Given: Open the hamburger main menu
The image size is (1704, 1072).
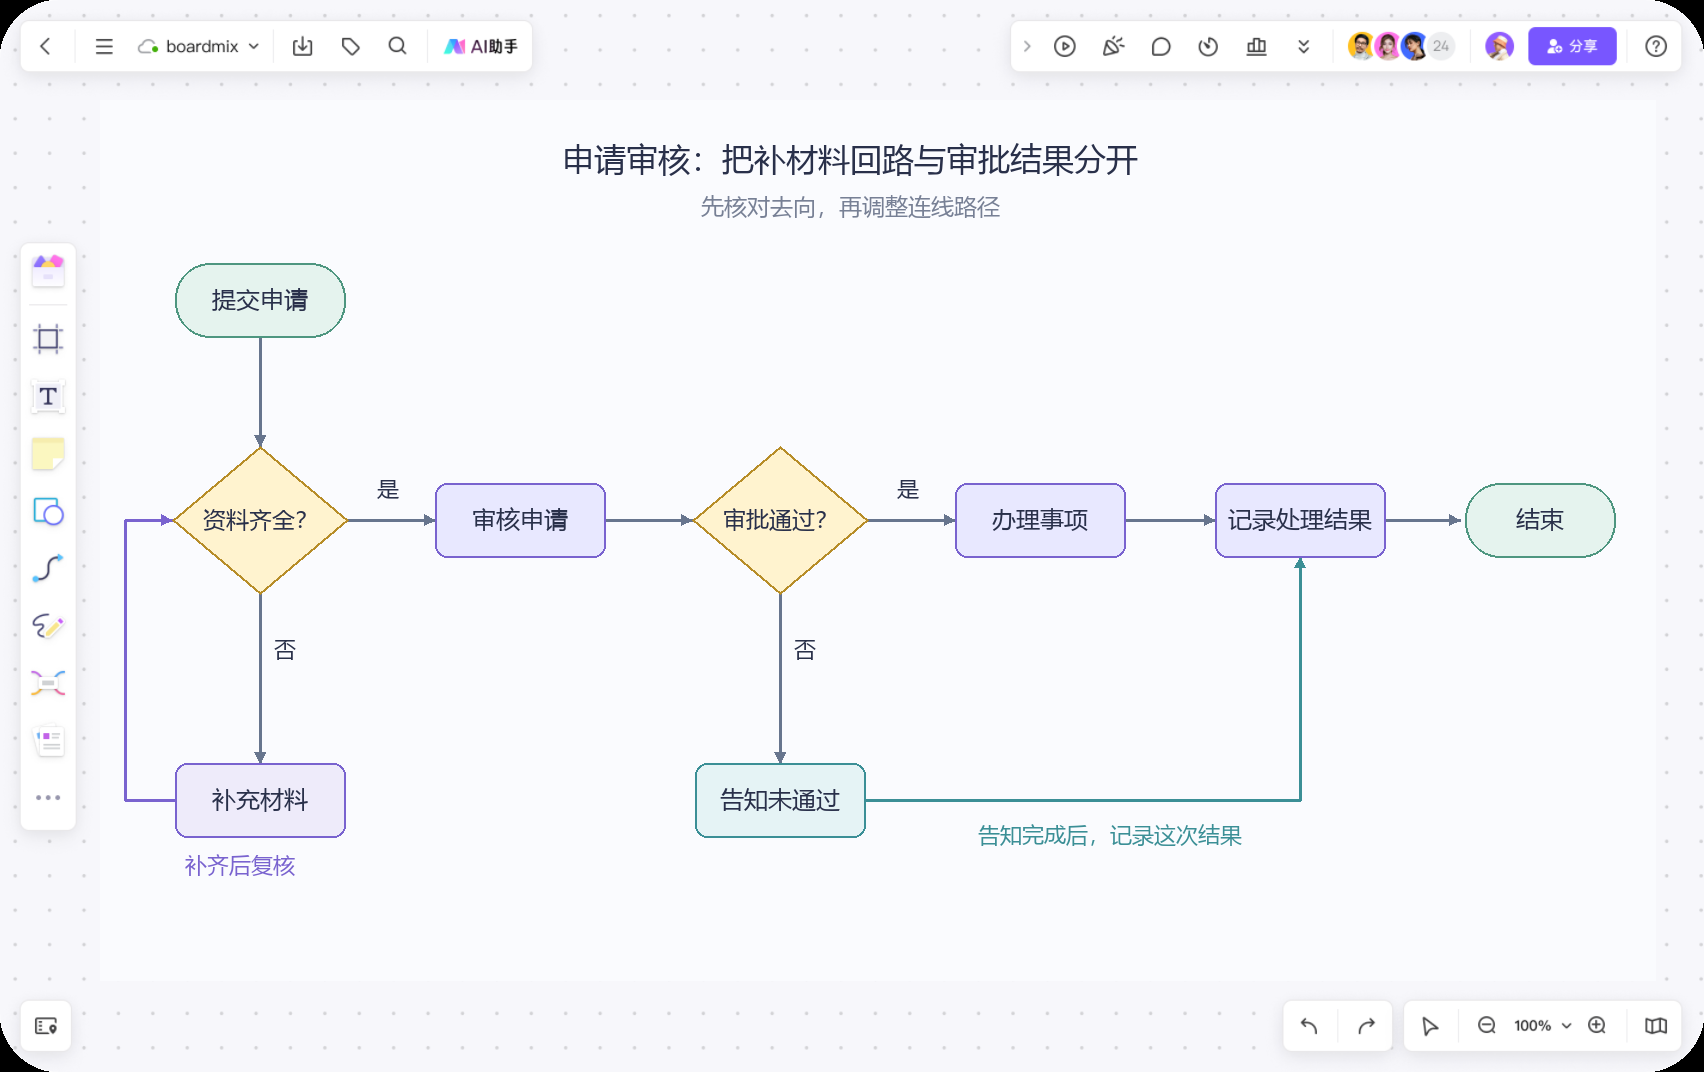Looking at the screenshot, I should tap(104, 46).
